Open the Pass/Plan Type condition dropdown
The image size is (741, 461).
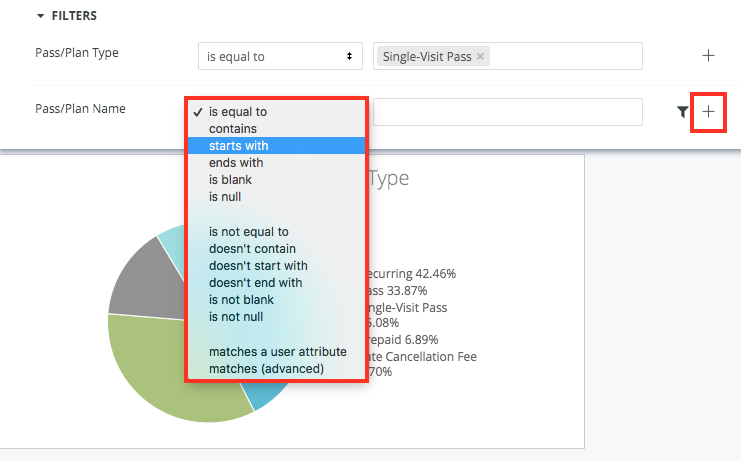pyautogui.click(x=279, y=57)
